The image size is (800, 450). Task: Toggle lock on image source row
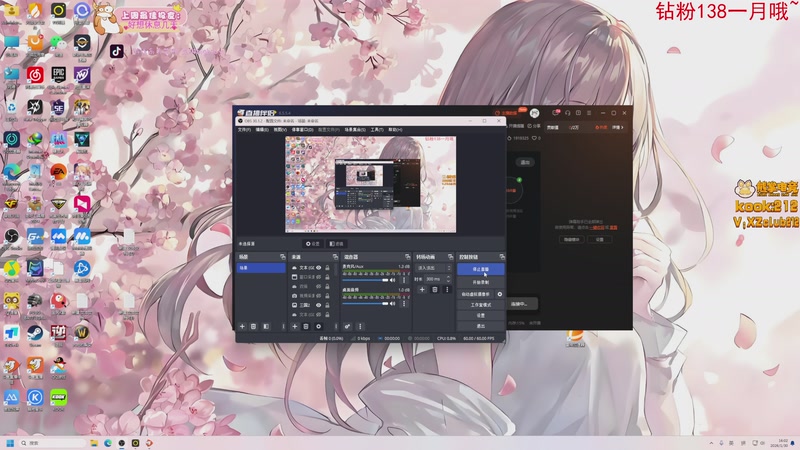coord(327,305)
